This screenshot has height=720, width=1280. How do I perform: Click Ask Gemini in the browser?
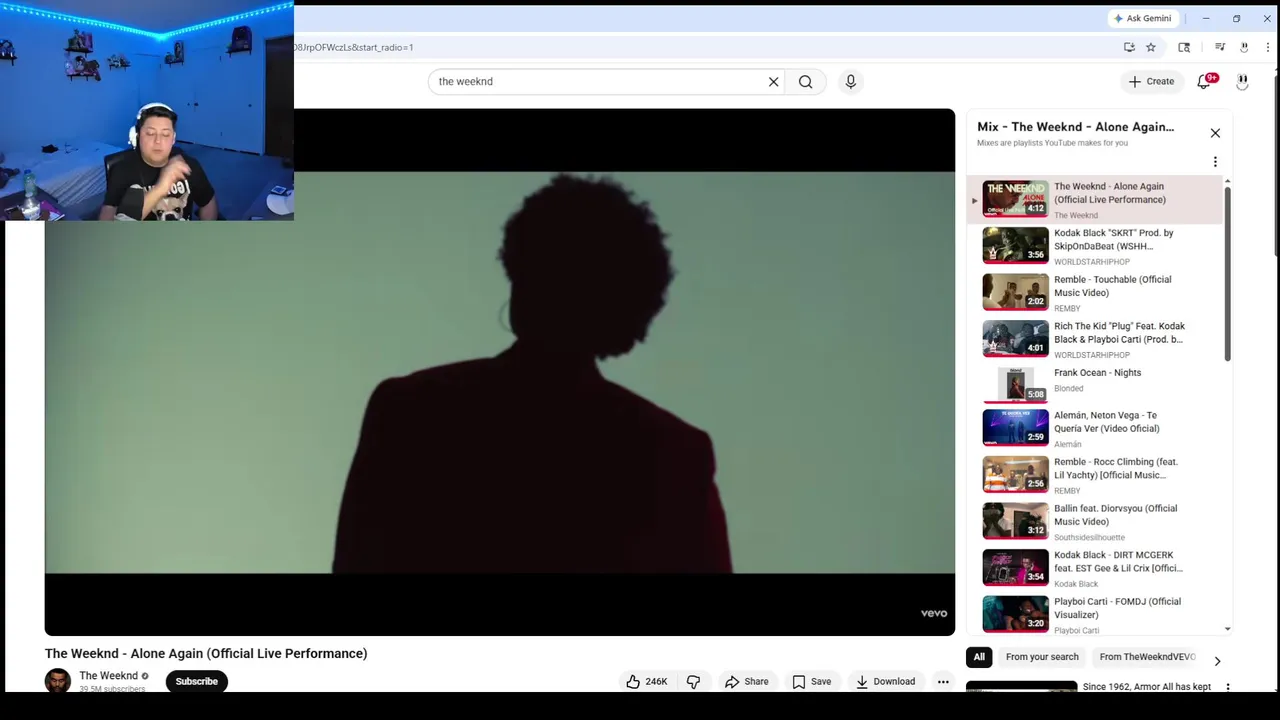(1142, 18)
